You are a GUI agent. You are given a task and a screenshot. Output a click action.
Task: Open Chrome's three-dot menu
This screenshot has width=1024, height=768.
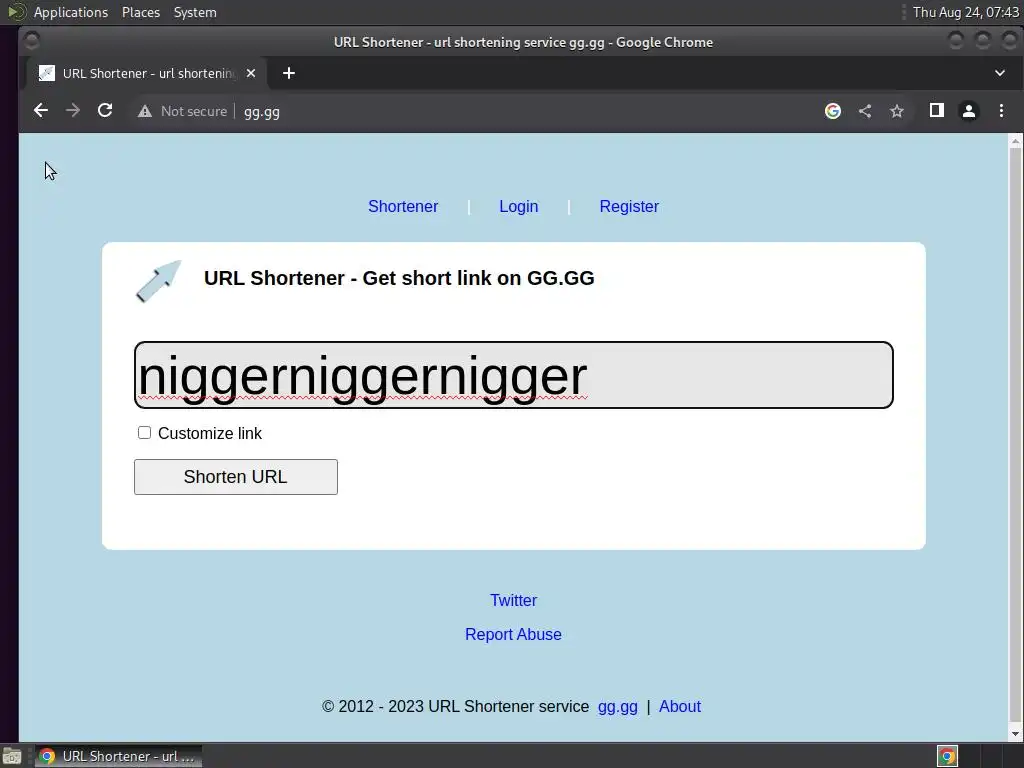click(x=1001, y=111)
